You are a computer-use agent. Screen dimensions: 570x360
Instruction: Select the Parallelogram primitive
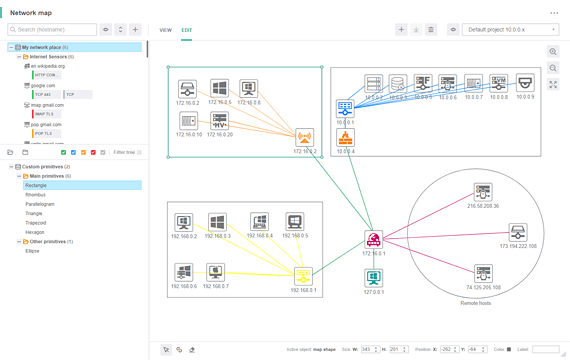click(x=40, y=204)
